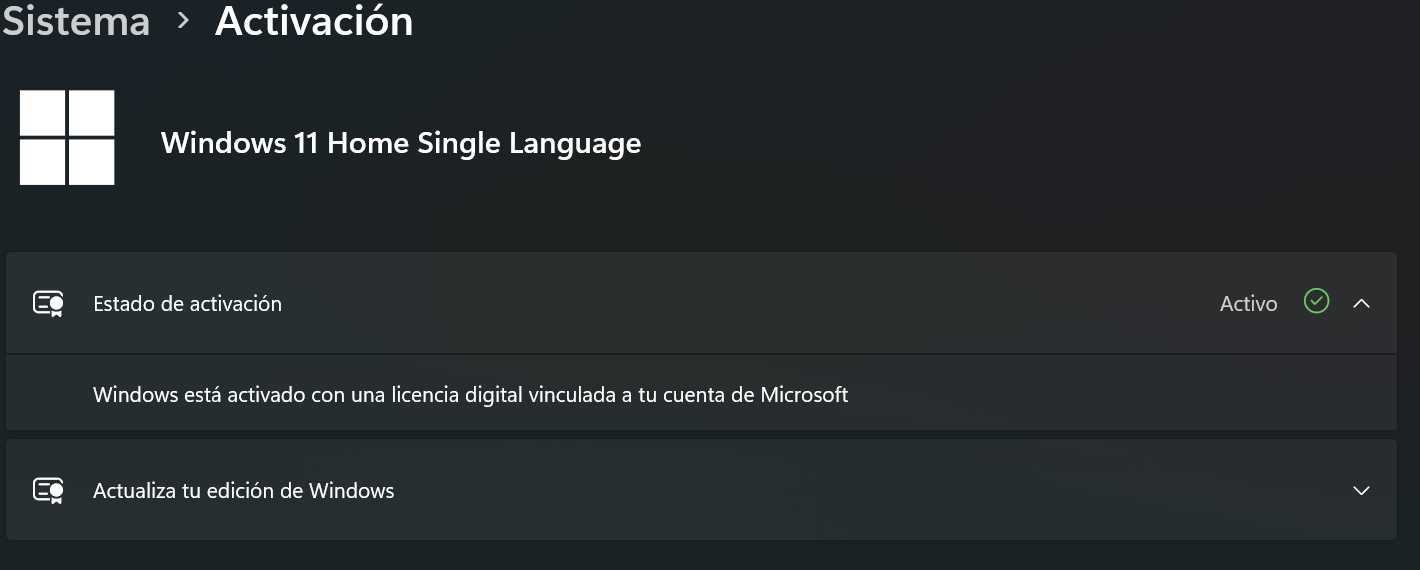Click the Activo status text

[x=1248, y=304]
